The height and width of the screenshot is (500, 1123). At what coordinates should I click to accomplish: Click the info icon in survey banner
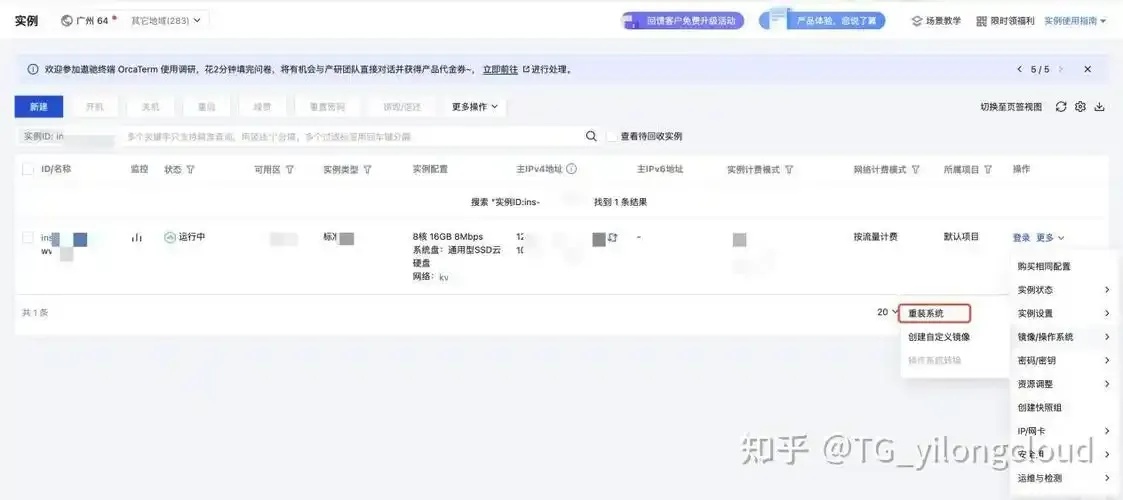pos(32,69)
